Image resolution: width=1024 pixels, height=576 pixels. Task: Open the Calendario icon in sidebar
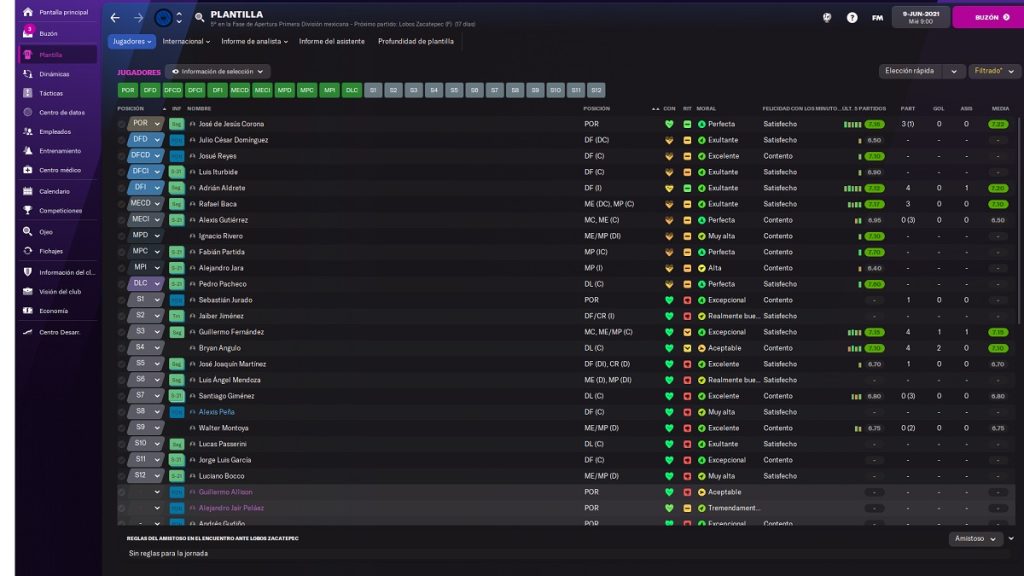click(x=29, y=191)
